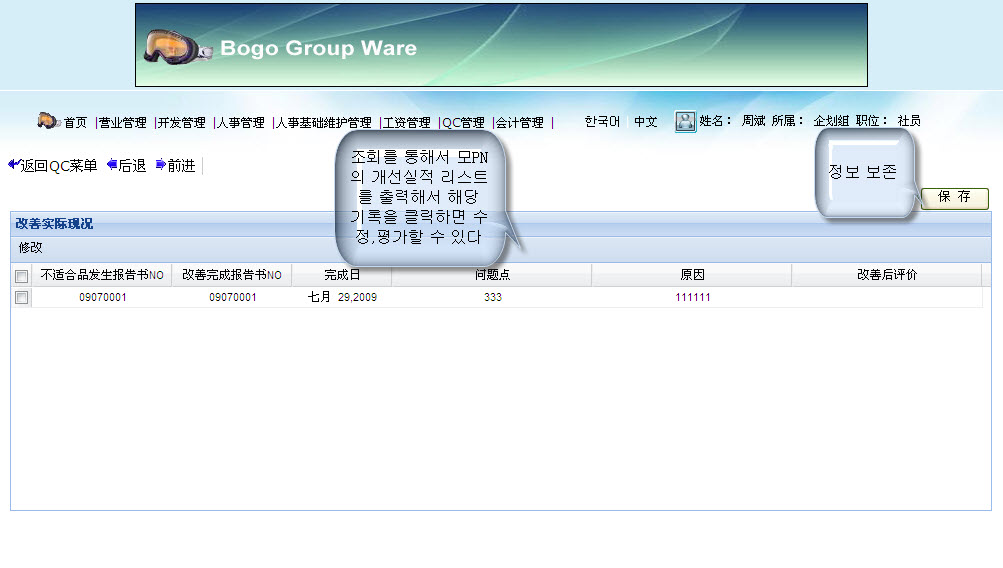Open the 111111 cause entry in the row
The width and height of the screenshot is (1003, 568).
coord(692,298)
